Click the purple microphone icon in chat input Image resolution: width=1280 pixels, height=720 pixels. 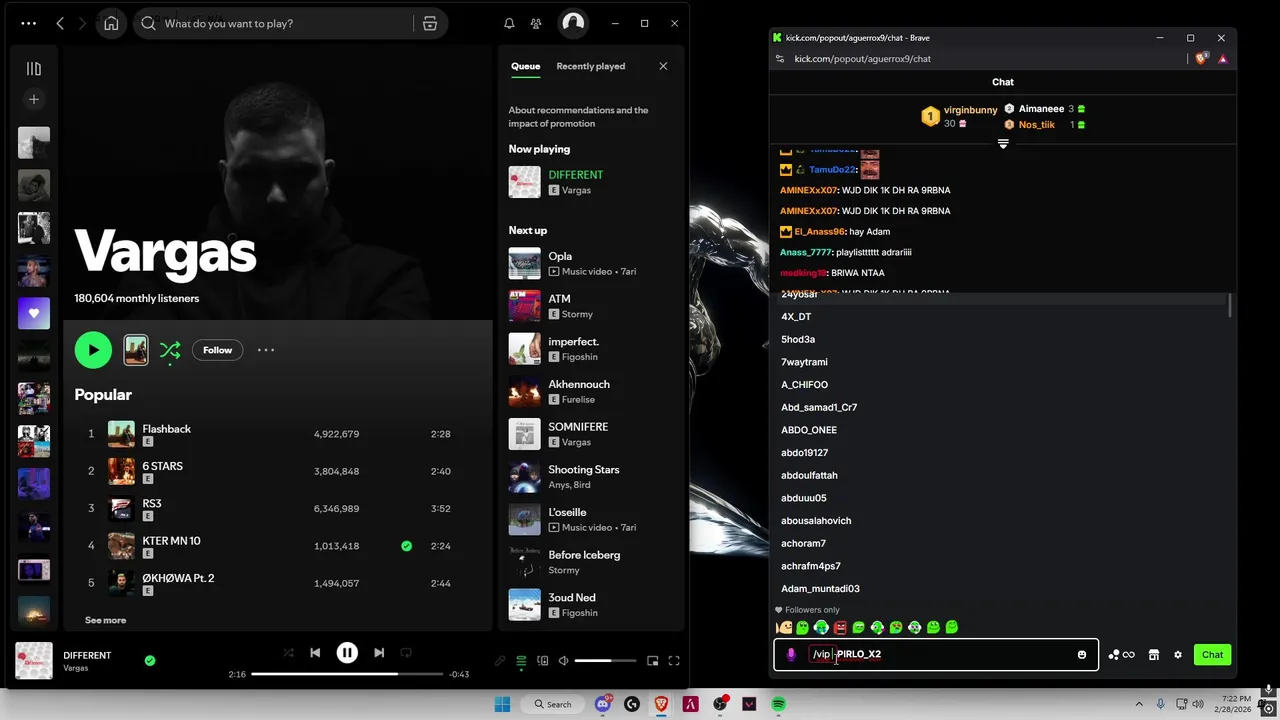pyautogui.click(x=791, y=654)
